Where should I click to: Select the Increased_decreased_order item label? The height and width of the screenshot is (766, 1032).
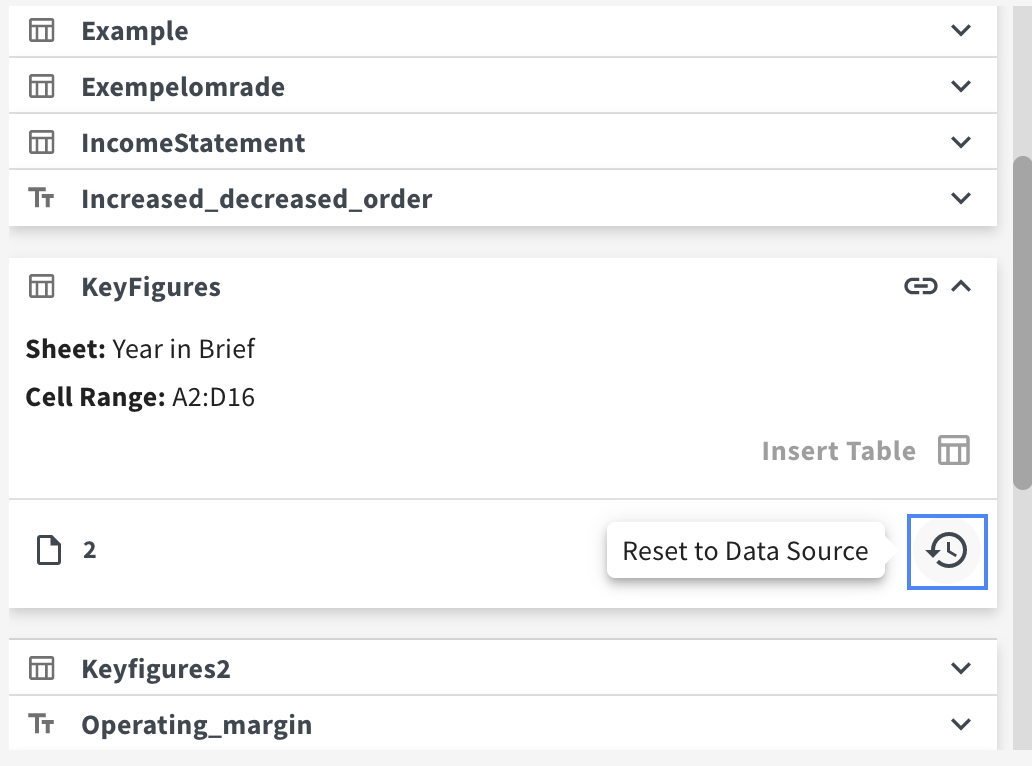pyautogui.click(x=257, y=199)
